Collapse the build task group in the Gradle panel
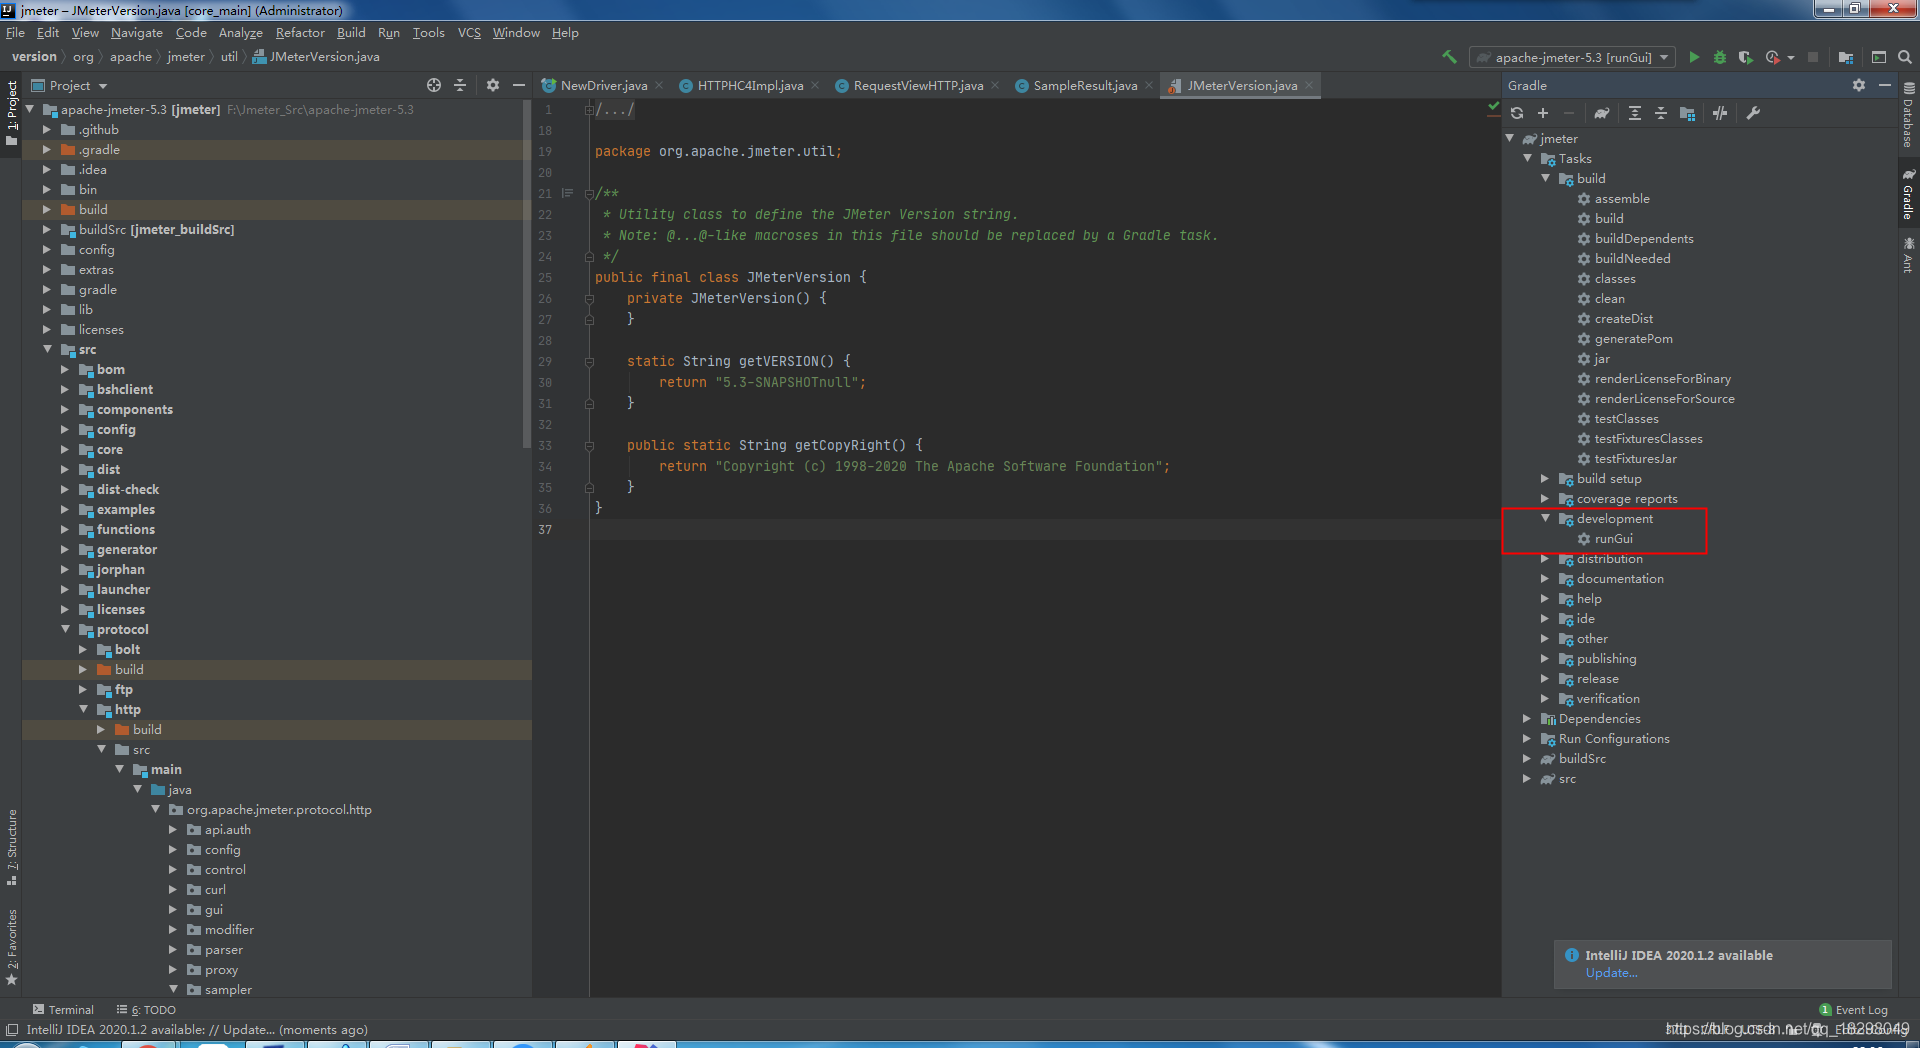The width and height of the screenshot is (1920, 1048). tap(1545, 178)
